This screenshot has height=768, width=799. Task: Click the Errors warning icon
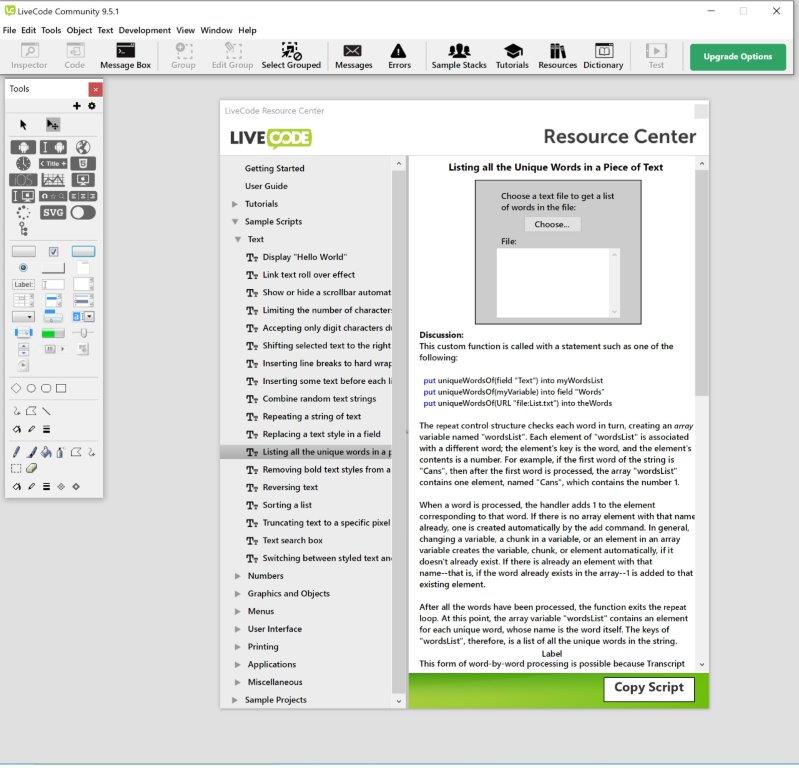[x=399, y=56]
